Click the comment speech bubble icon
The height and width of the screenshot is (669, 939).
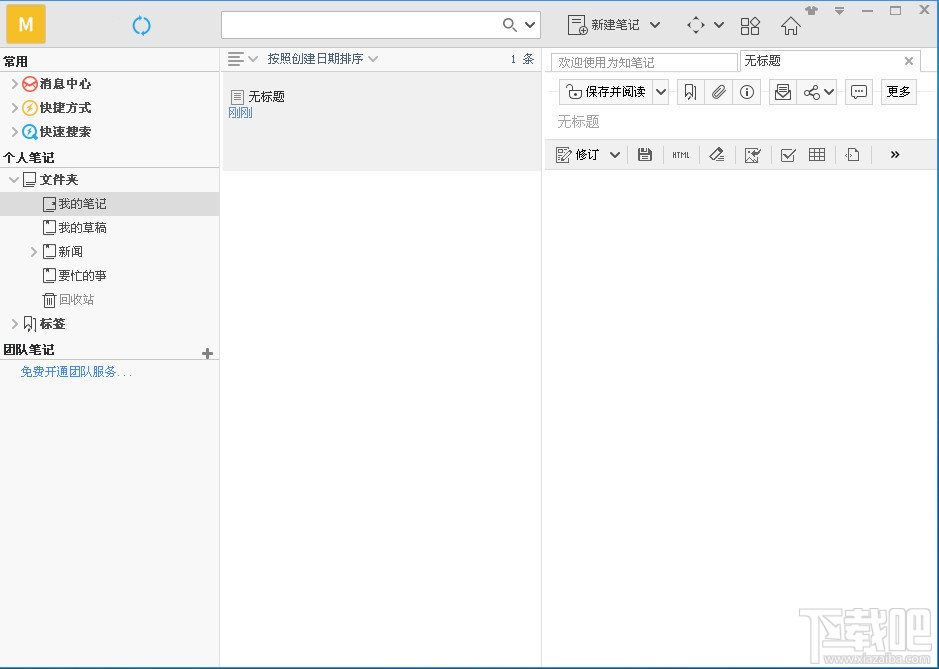click(859, 92)
